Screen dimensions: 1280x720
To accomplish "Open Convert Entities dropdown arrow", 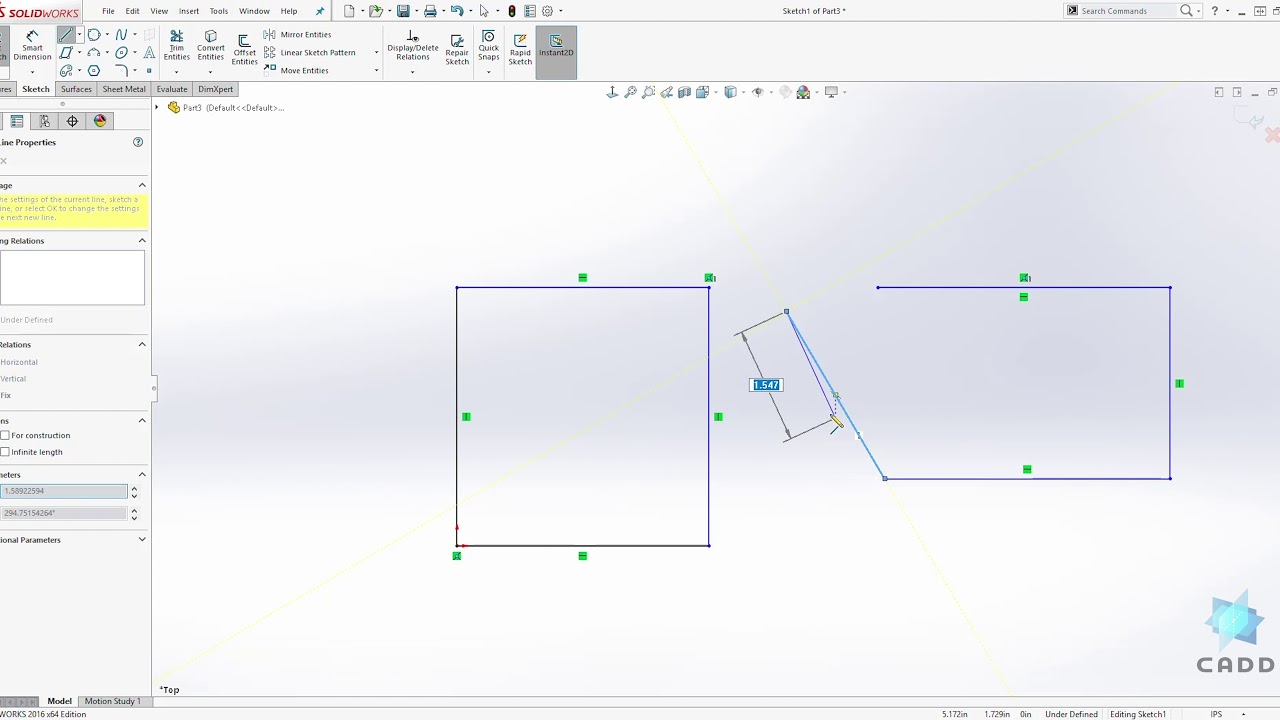I will (x=211, y=71).
